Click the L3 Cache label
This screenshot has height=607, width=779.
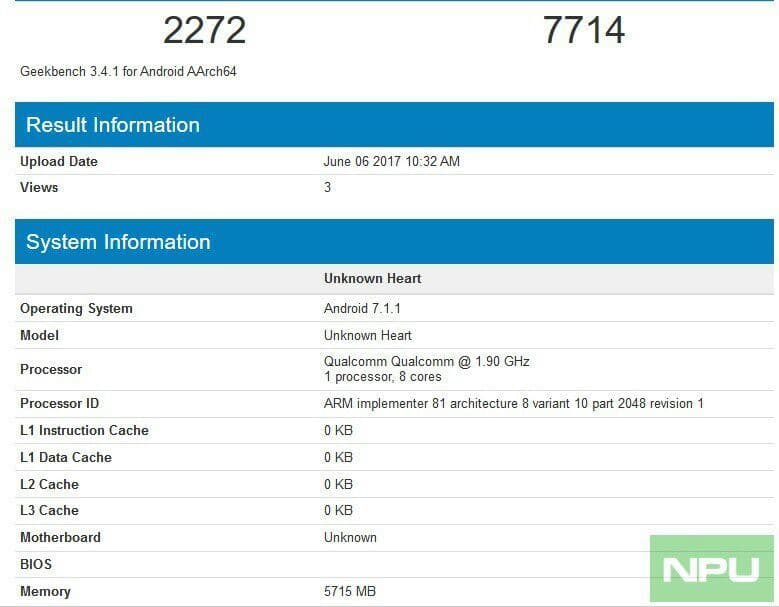tap(49, 511)
